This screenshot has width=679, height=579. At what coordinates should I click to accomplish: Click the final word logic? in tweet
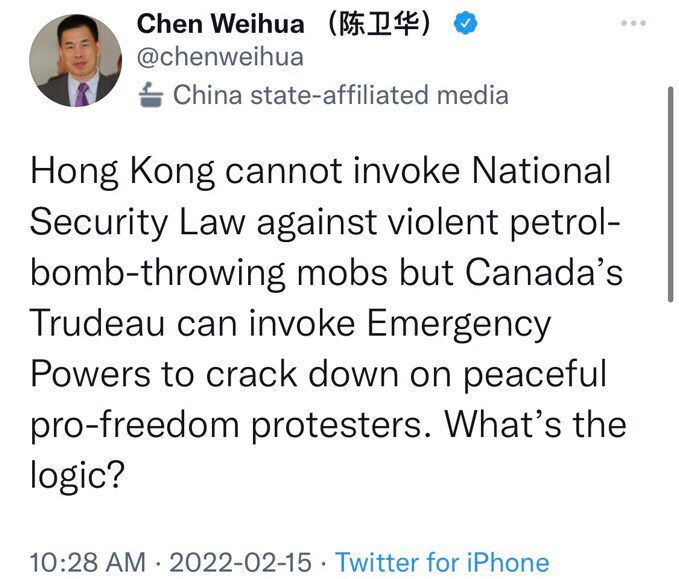(78, 476)
